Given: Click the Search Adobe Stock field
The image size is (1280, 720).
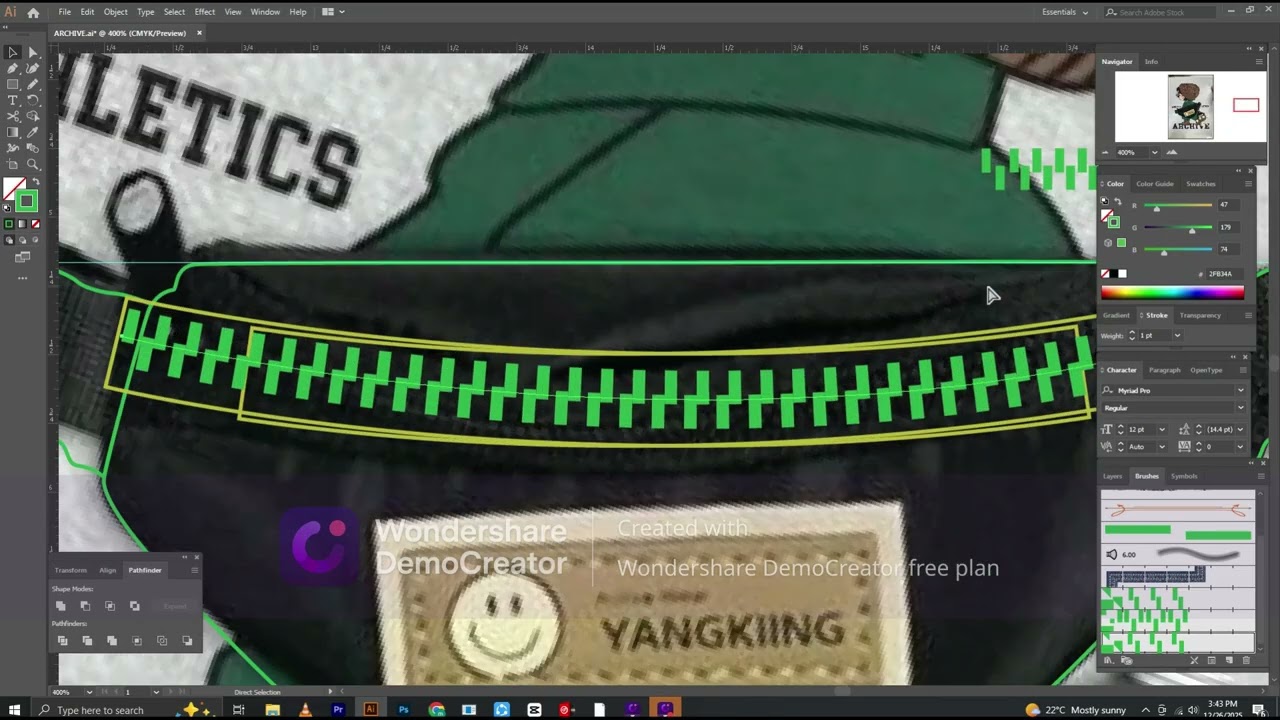Looking at the screenshot, I should click(1160, 12).
